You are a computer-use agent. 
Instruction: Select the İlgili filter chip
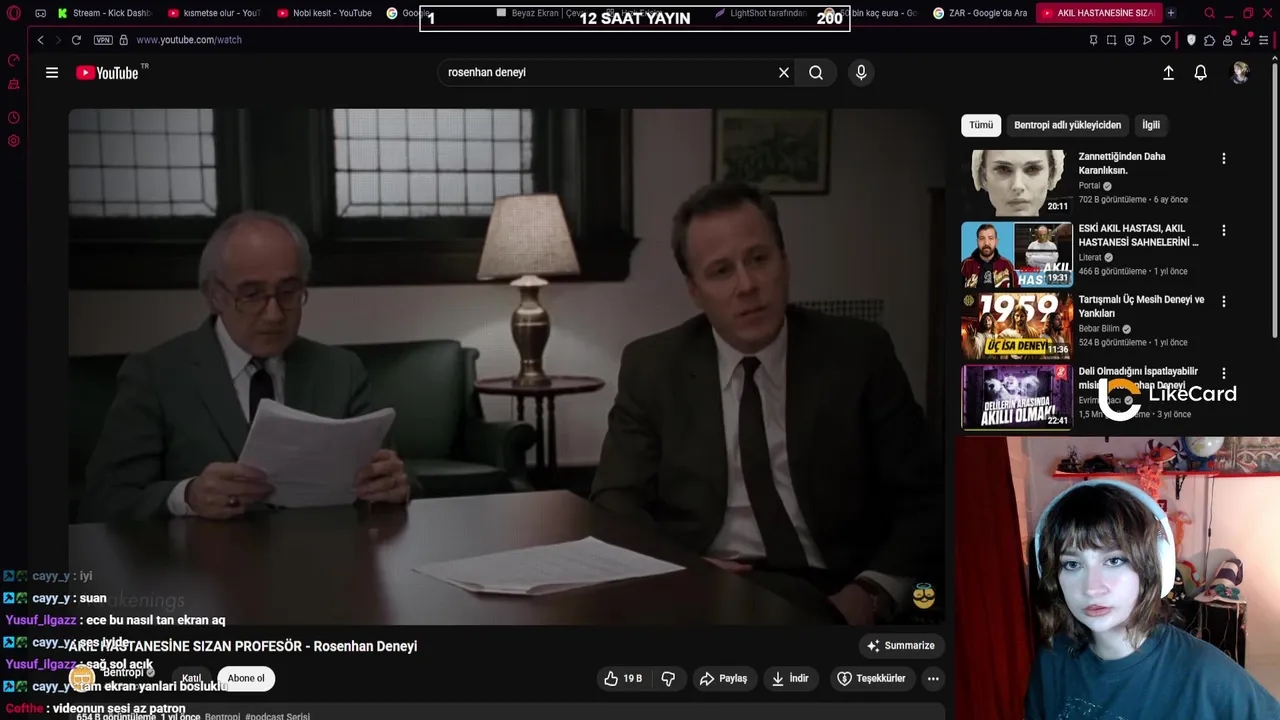[x=1151, y=125]
